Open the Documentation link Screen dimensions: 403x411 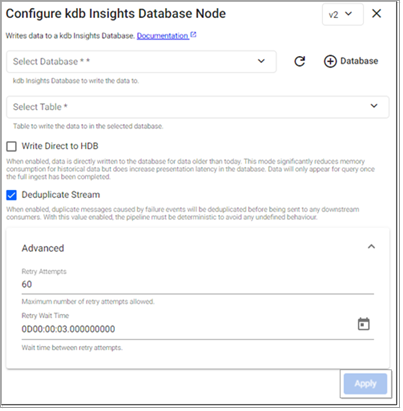pos(163,36)
